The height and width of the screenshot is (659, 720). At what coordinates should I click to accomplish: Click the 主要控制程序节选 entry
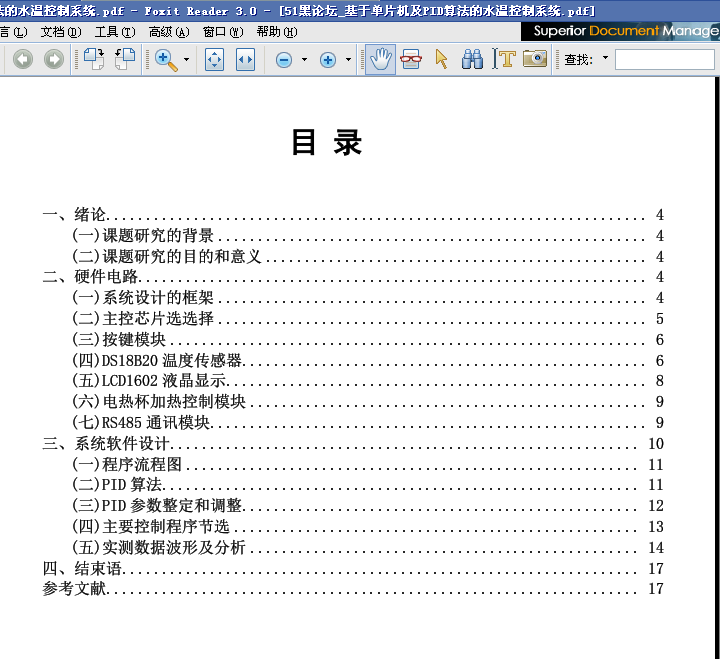pyautogui.click(x=368, y=526)
